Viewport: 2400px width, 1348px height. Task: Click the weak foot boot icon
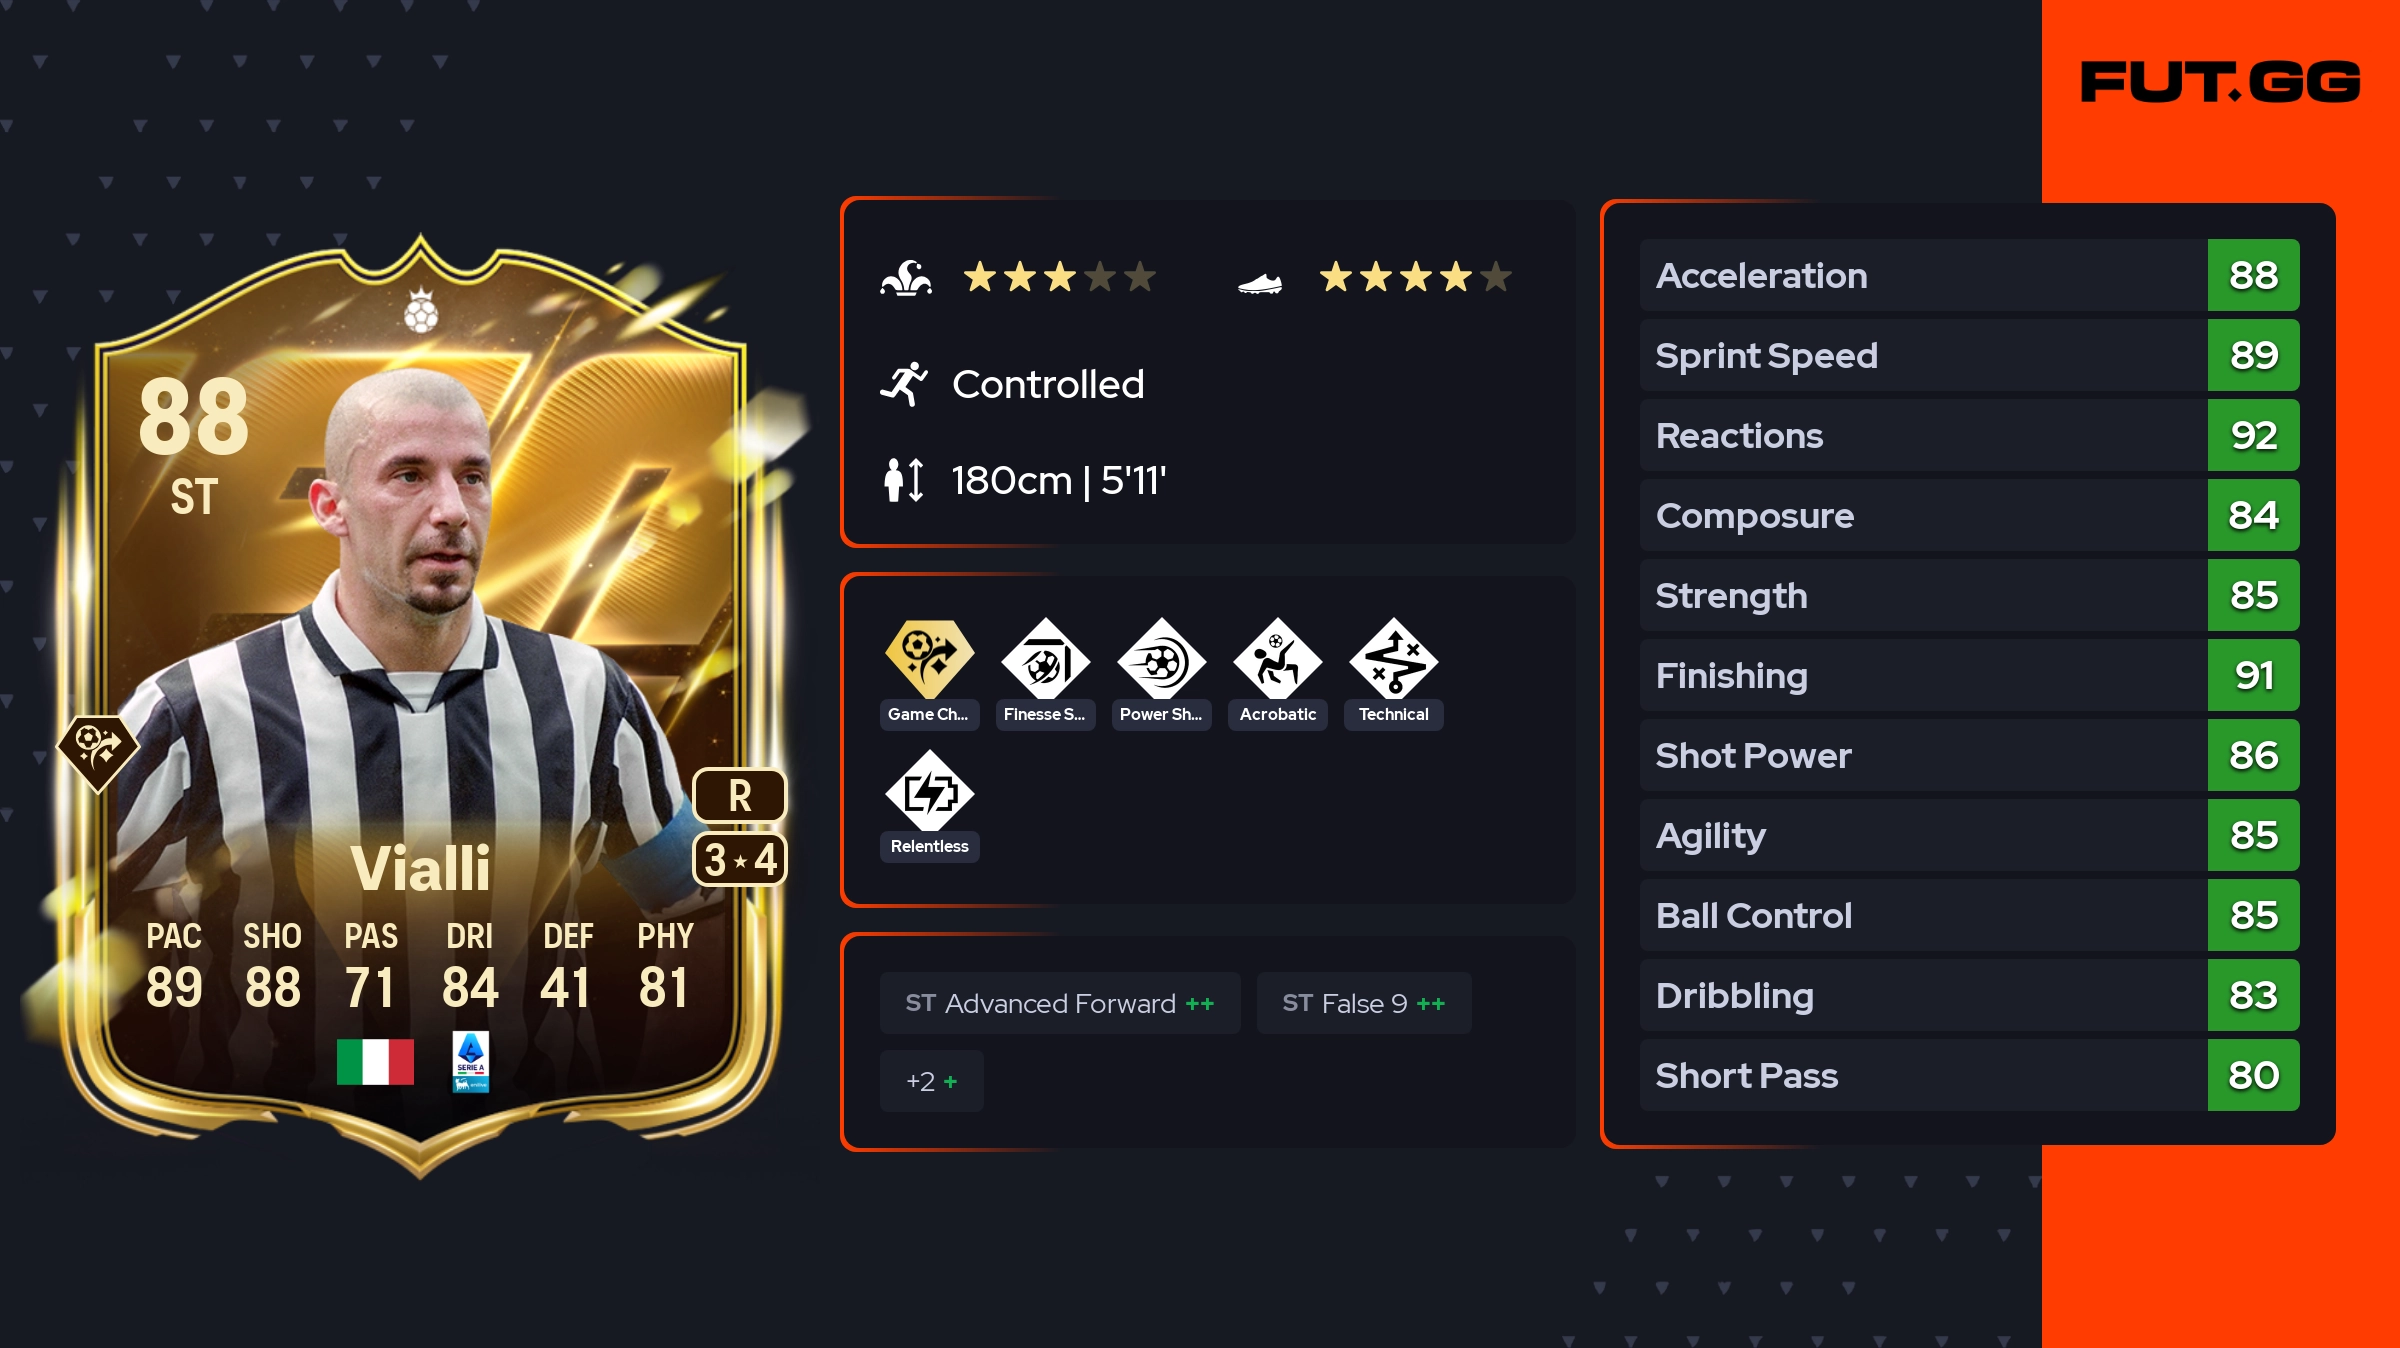click(1260, 284)
